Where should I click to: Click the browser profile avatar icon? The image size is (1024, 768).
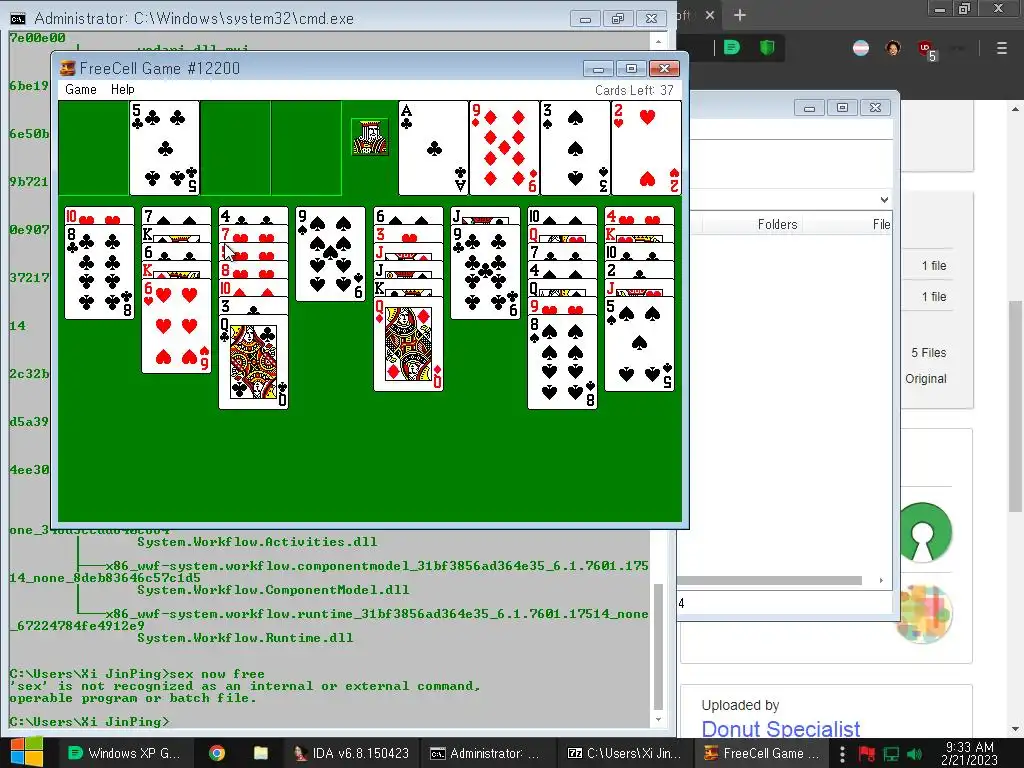pos(893,48)
